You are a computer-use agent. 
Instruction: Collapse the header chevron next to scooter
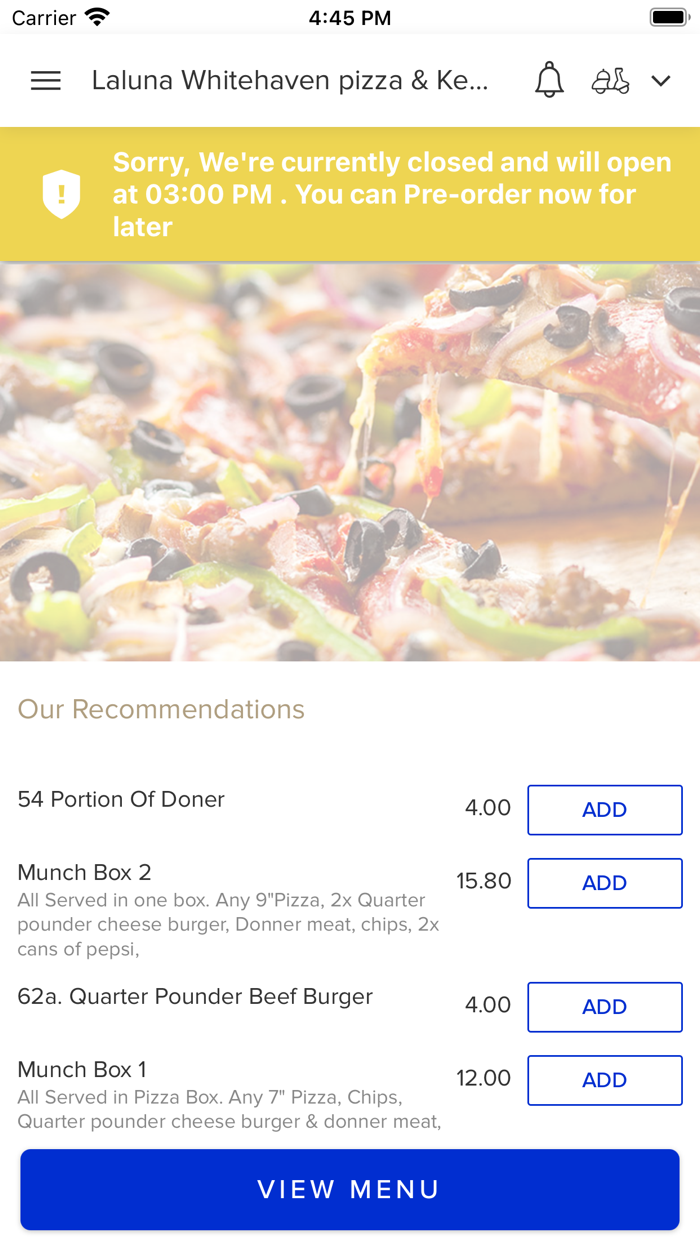point(661,81)
